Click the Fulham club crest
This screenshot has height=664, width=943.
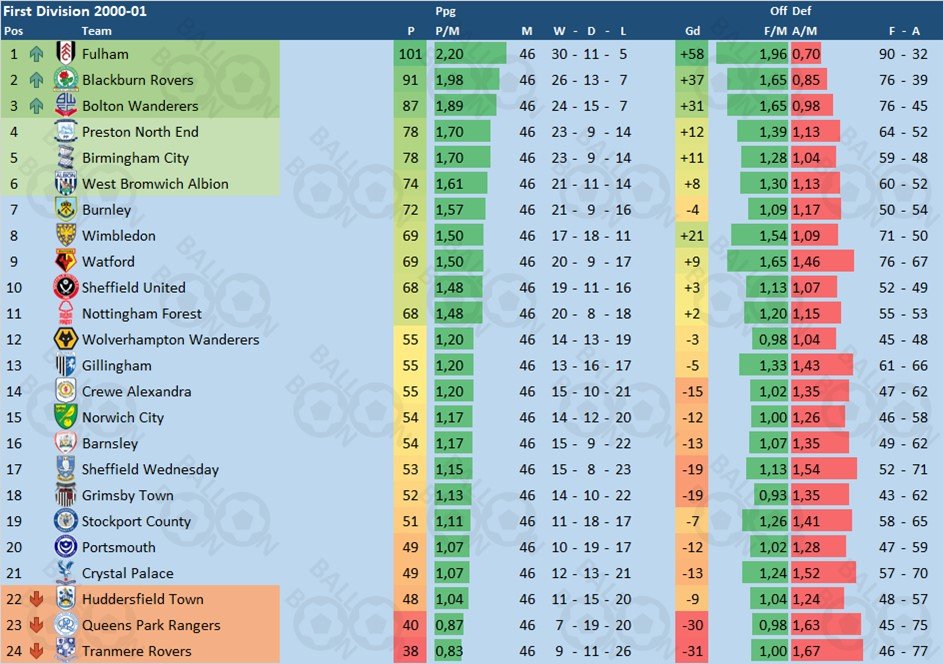point(66,53)
